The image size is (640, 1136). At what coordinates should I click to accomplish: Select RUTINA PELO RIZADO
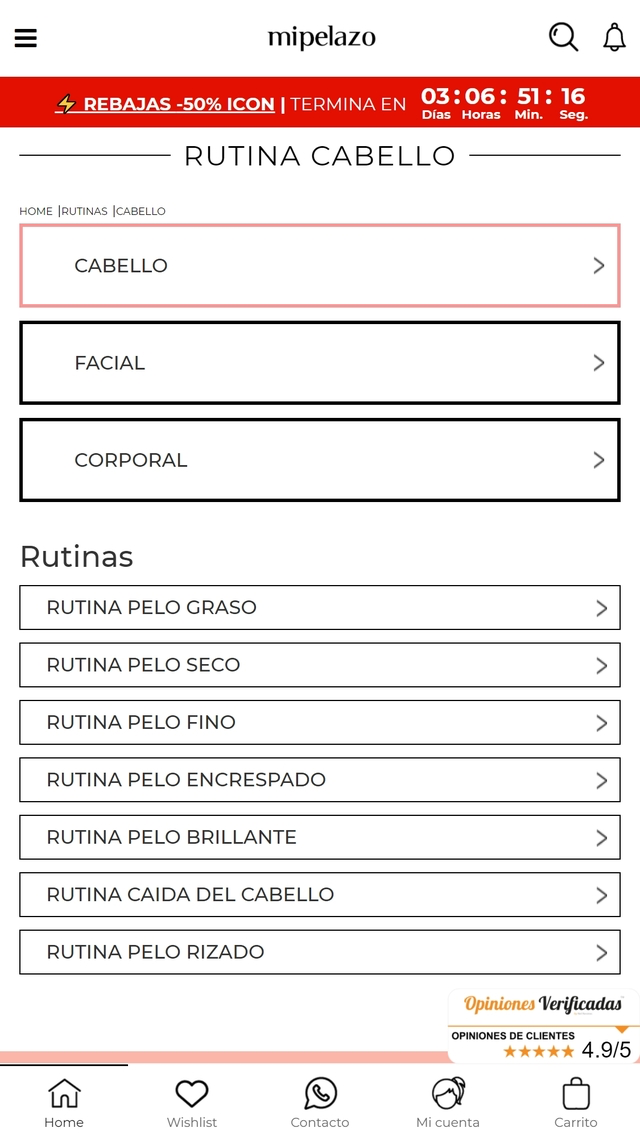coord(320,952)
